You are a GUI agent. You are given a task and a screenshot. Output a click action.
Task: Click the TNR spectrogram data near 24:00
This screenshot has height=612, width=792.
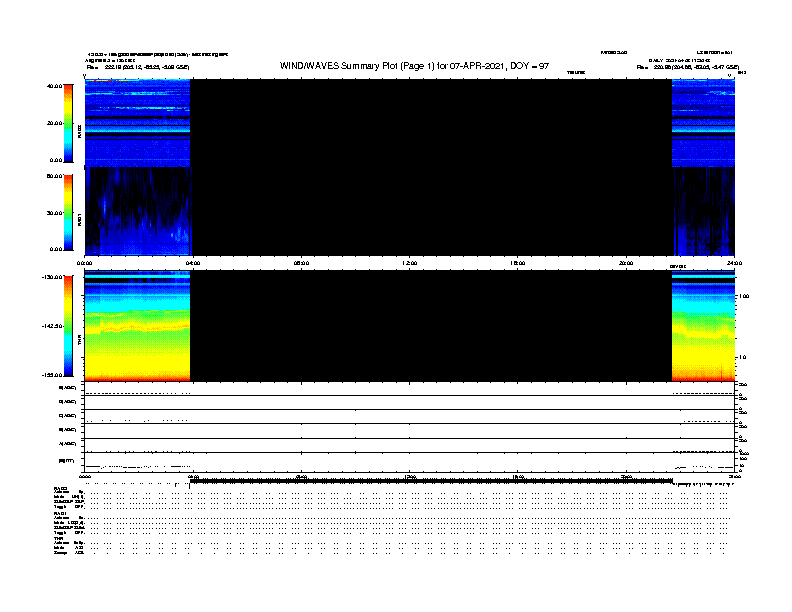tap(703, 326)
